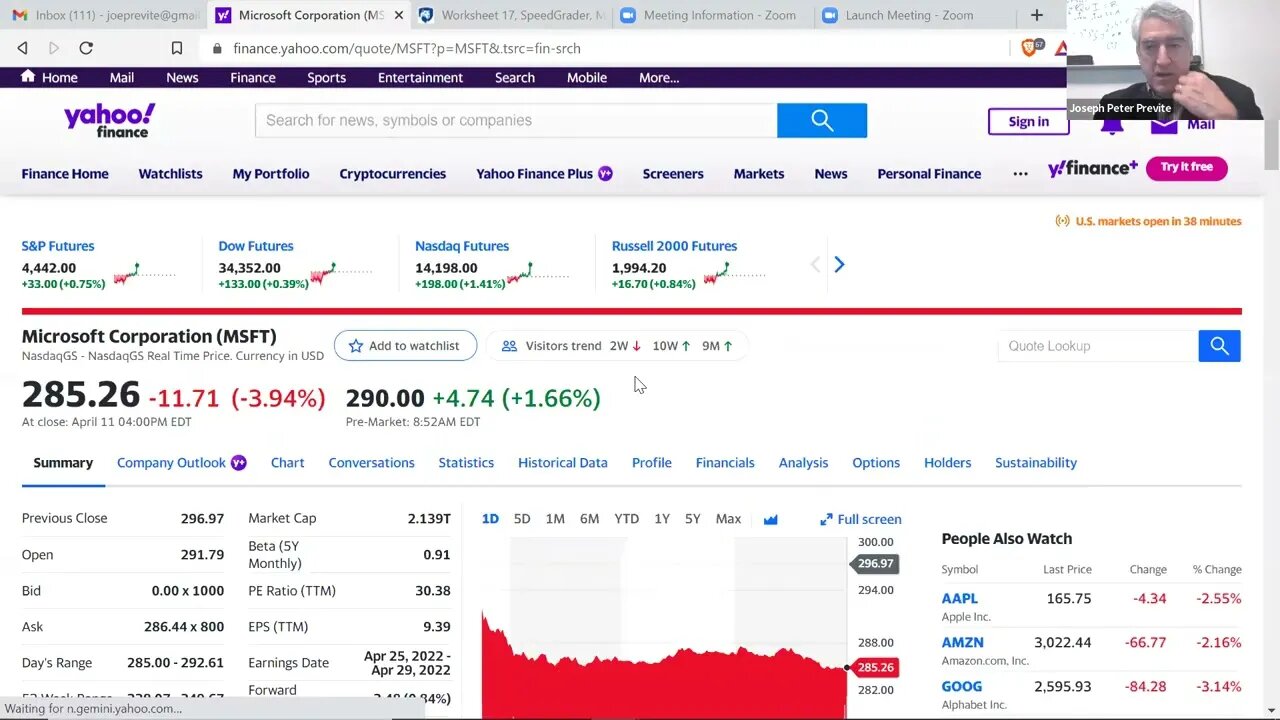Open the Gmail Inbox tab
1280x720 pixels.
(105, 15)
